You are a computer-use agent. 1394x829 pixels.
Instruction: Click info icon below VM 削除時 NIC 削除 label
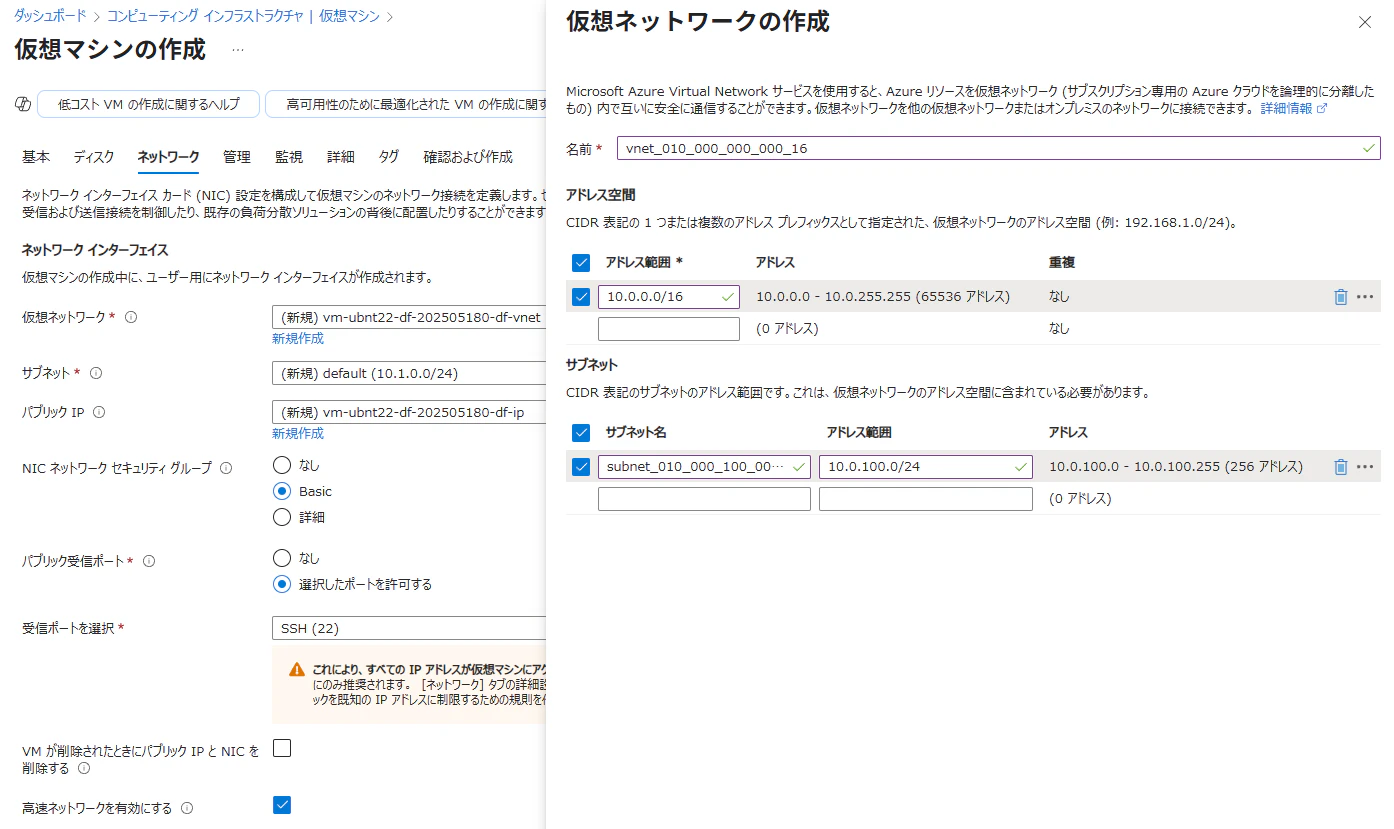pyautogui.click(x=84, y=769)
